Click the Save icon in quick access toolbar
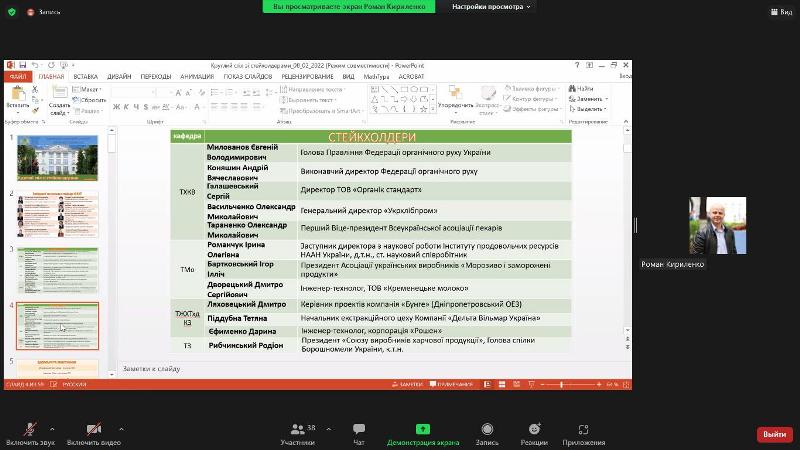 click(22, 65)
